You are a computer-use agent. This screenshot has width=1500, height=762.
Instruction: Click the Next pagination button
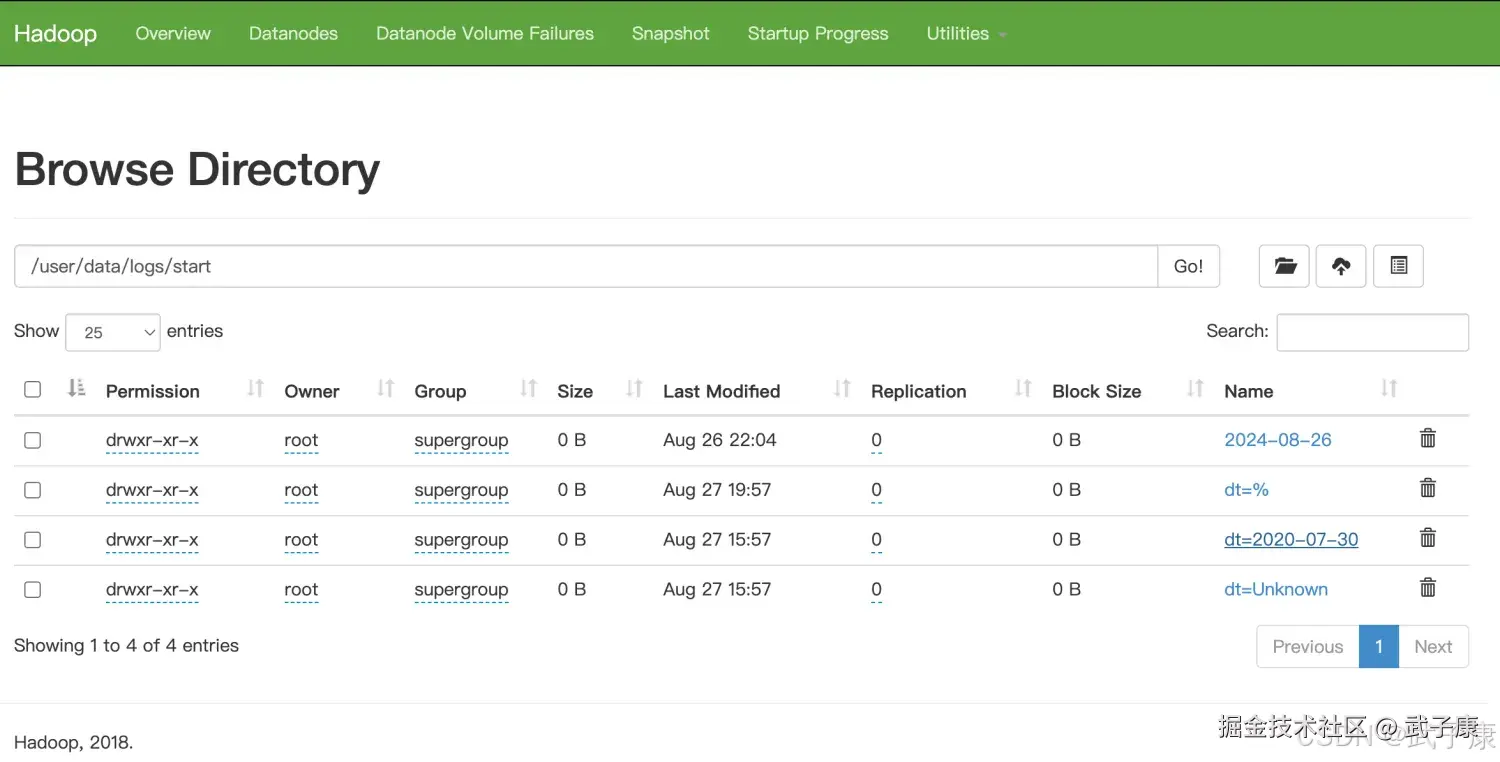(1433, 647)
